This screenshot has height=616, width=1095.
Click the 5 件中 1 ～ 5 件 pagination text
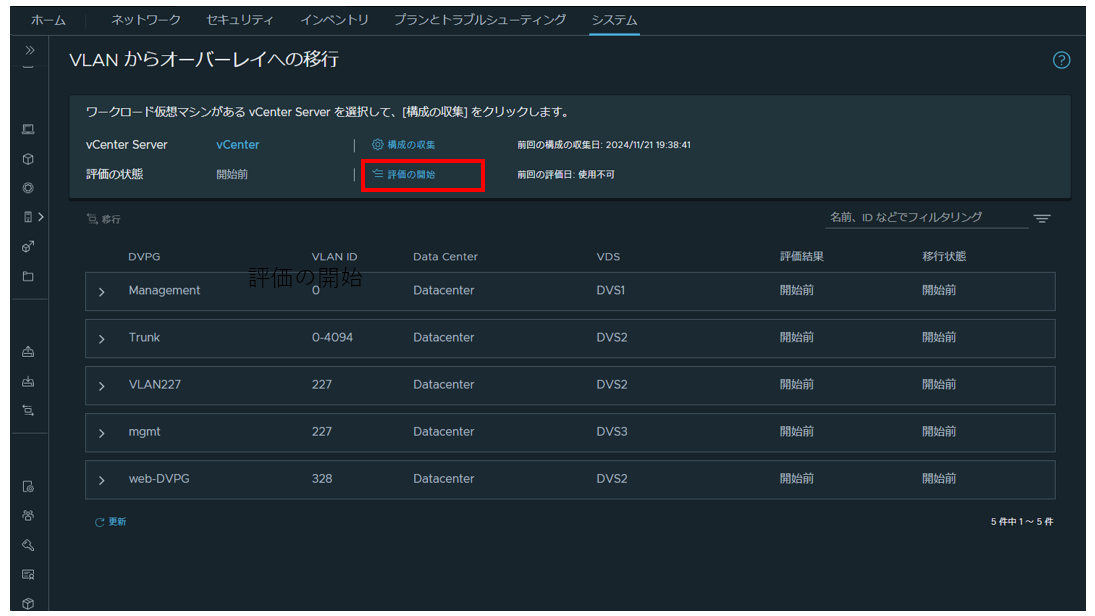pyautogui.click(x=1022, y=522)
